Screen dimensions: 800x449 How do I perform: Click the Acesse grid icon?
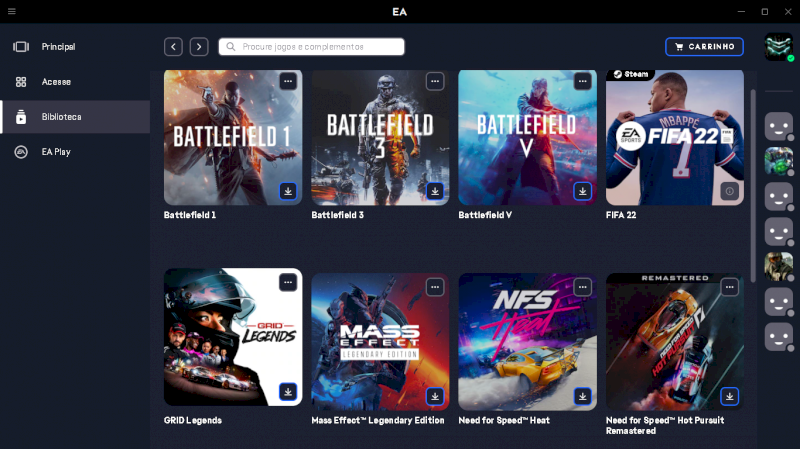pos(21,82)
